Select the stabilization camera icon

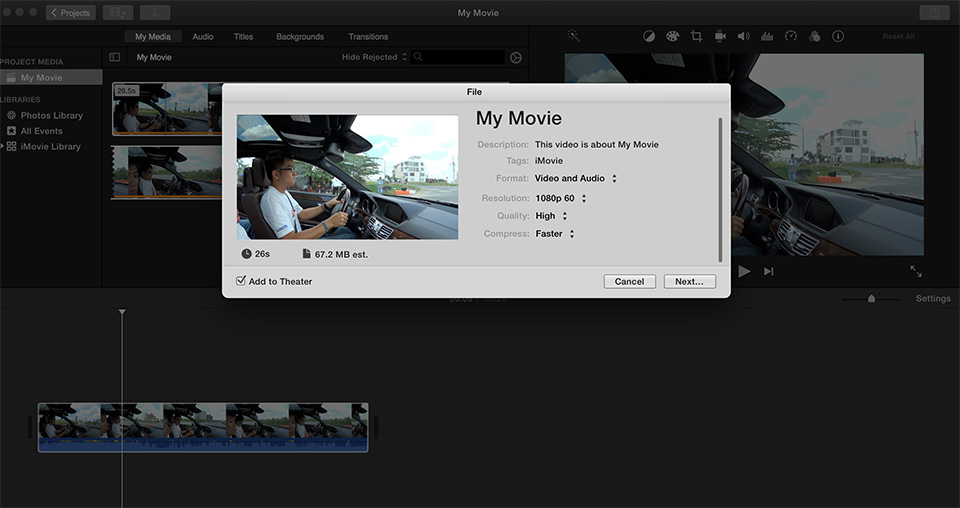[720, 36]
